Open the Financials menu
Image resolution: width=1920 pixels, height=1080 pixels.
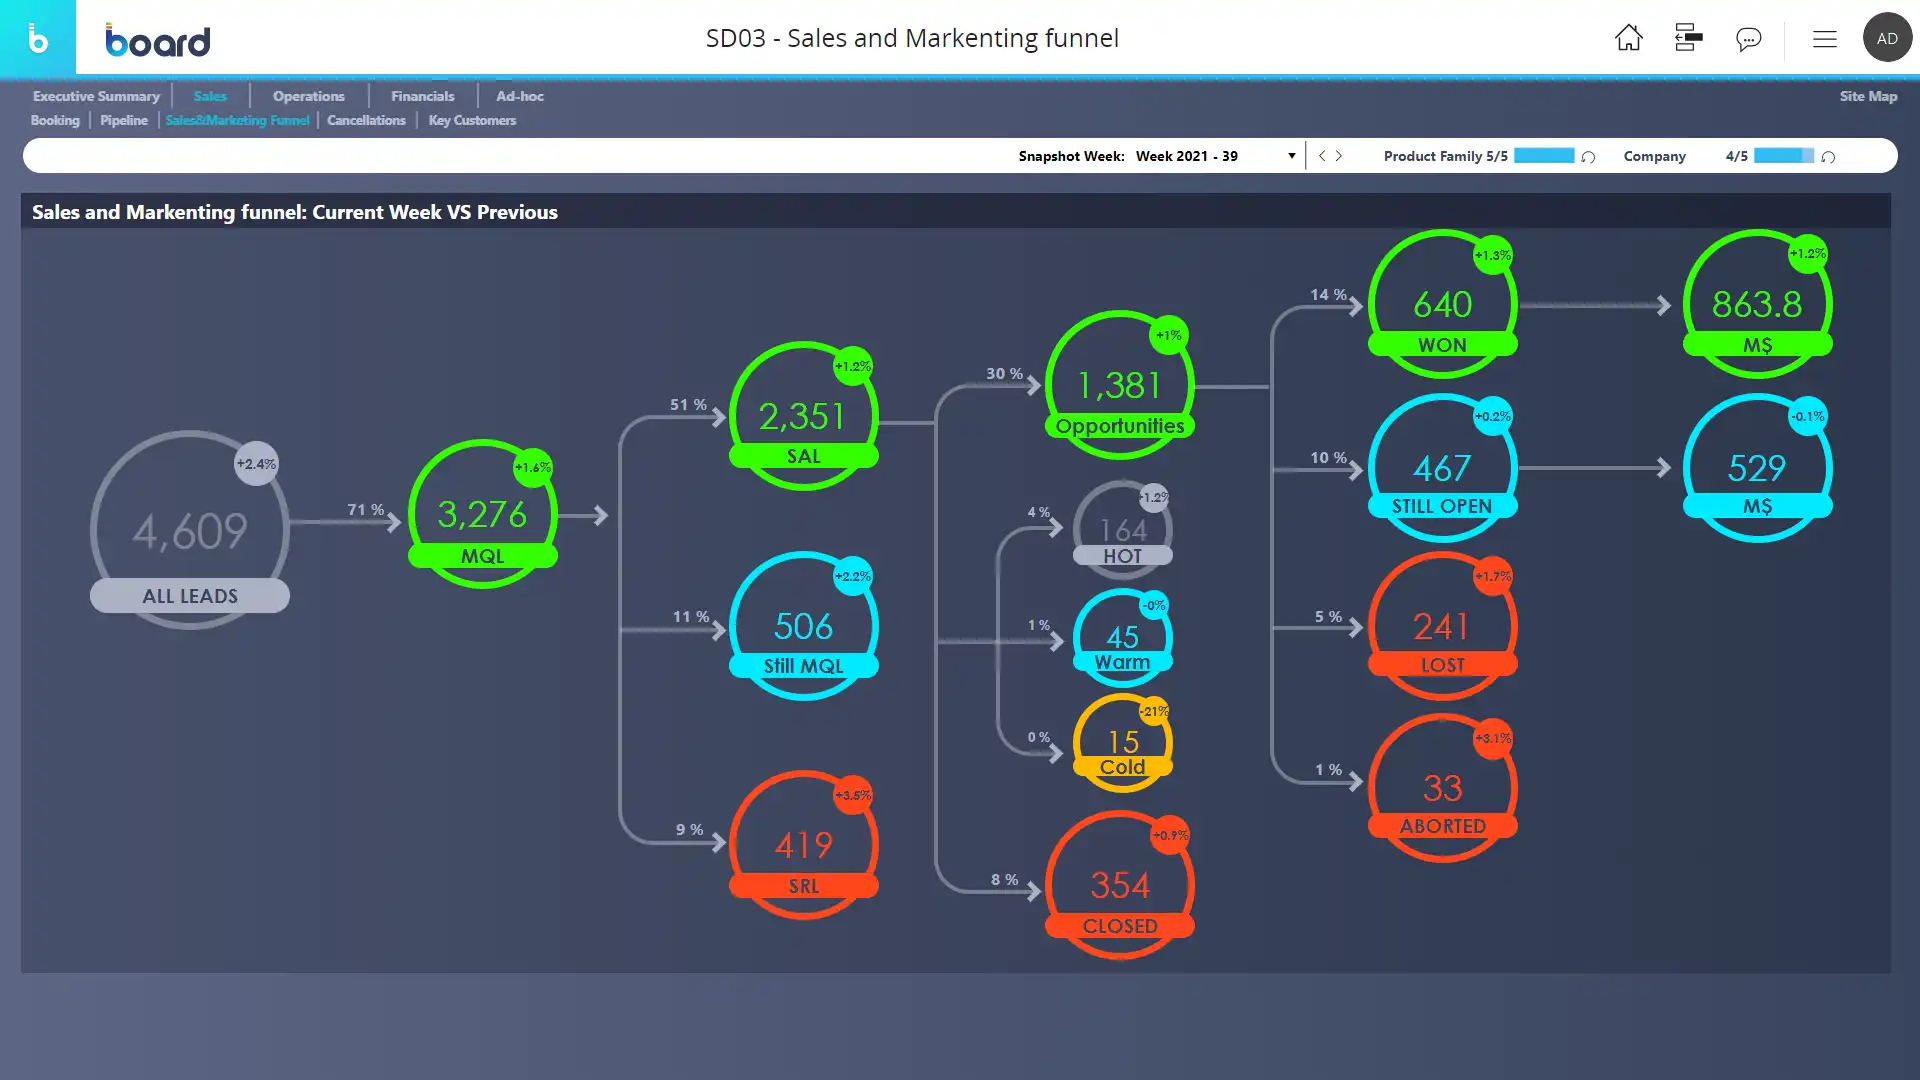pyautogui.click(x=422, y=96)
